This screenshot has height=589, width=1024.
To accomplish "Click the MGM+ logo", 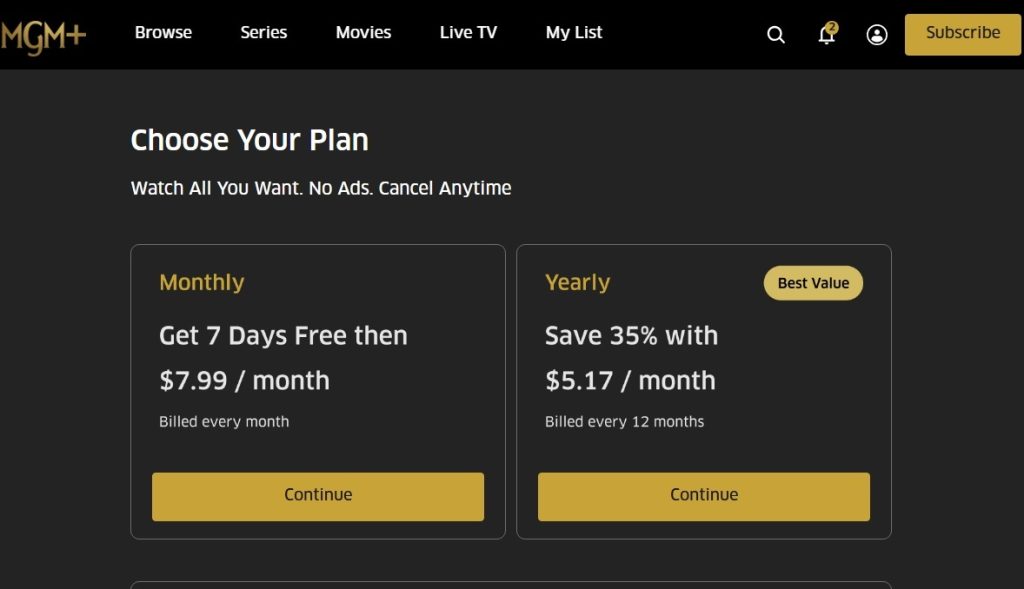I will [46, 33].
